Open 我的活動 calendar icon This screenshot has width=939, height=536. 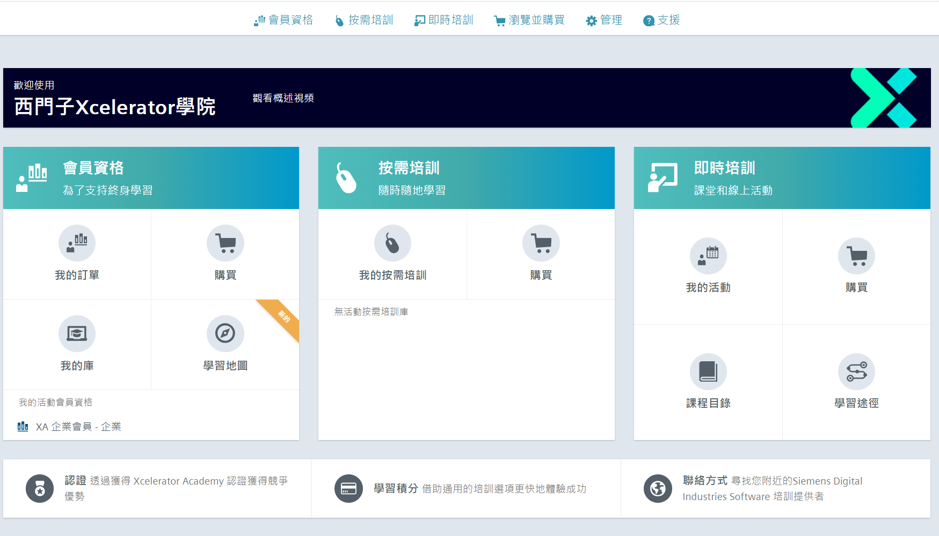[x=708, y=256]
